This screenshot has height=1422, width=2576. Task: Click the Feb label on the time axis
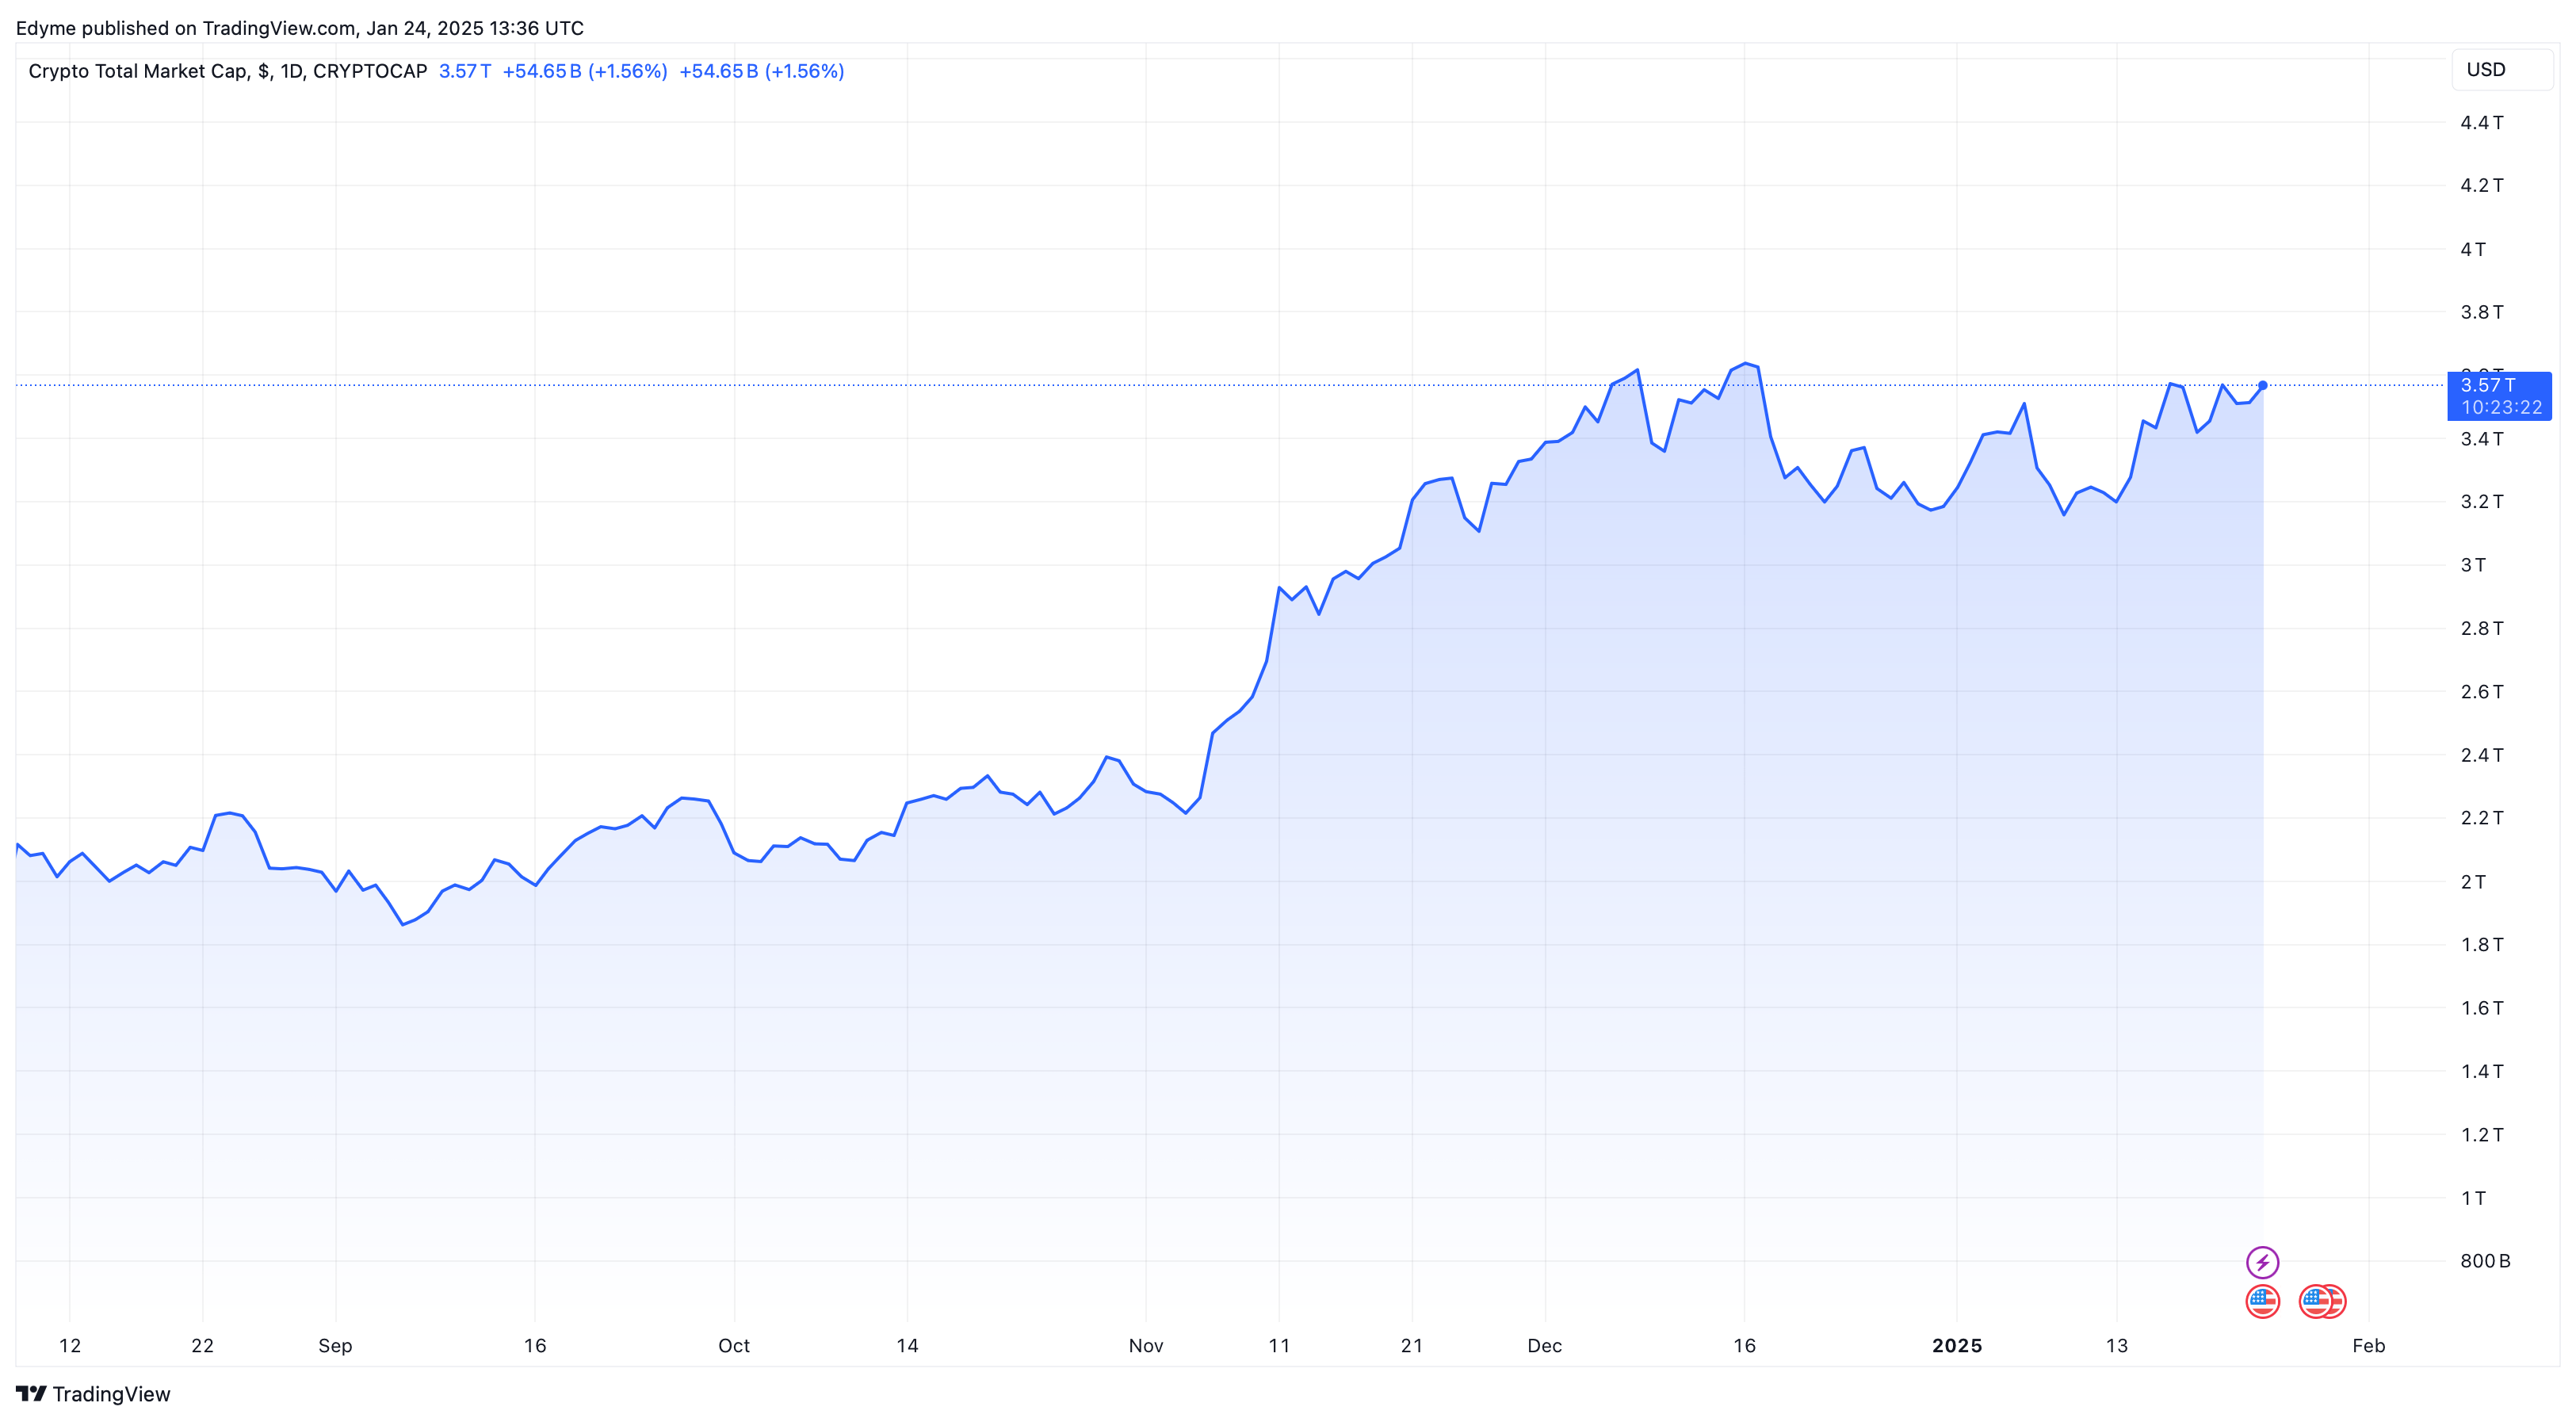tap(2368, 1345)
